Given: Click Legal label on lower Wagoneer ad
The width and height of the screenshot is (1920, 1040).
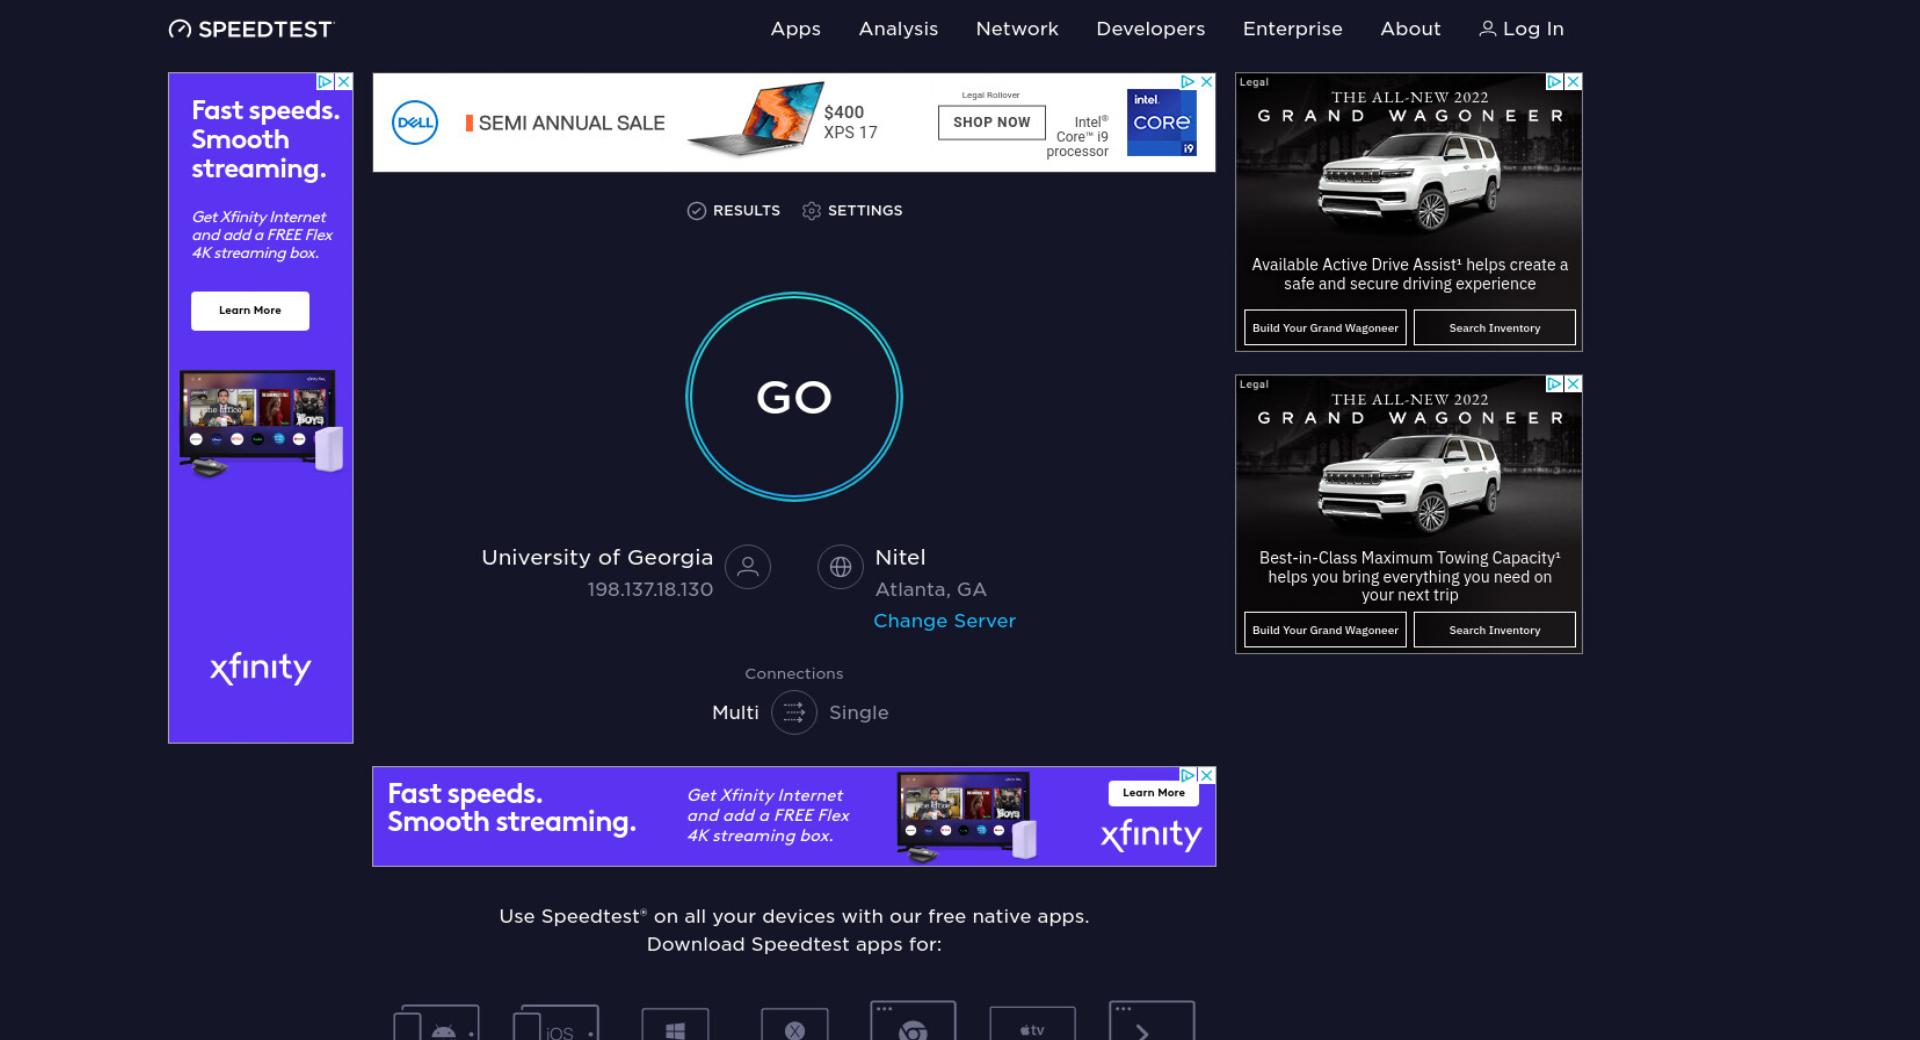Looking at the screenshot, I should 1254,384.
